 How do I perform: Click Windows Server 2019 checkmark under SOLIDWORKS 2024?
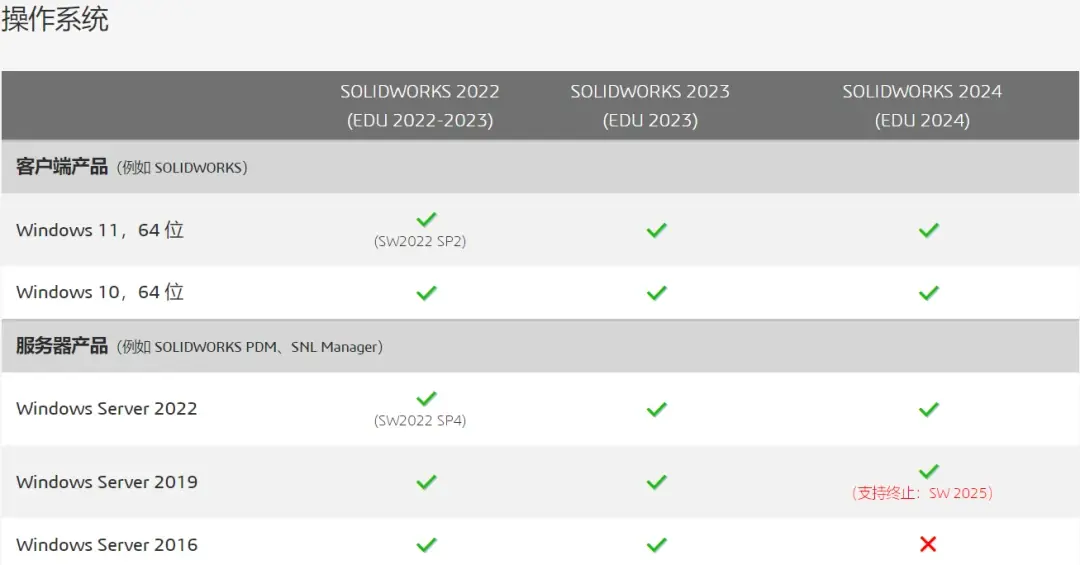(928, 471)
